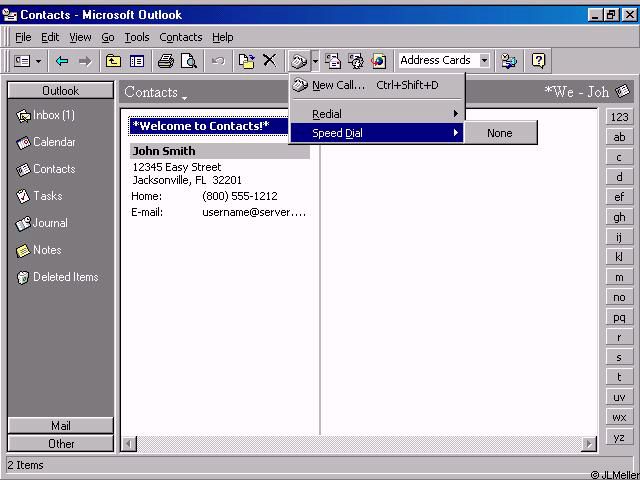Click the Address Book icon
The height and width of the screenshot is (480, 640).
coord(509,61)
